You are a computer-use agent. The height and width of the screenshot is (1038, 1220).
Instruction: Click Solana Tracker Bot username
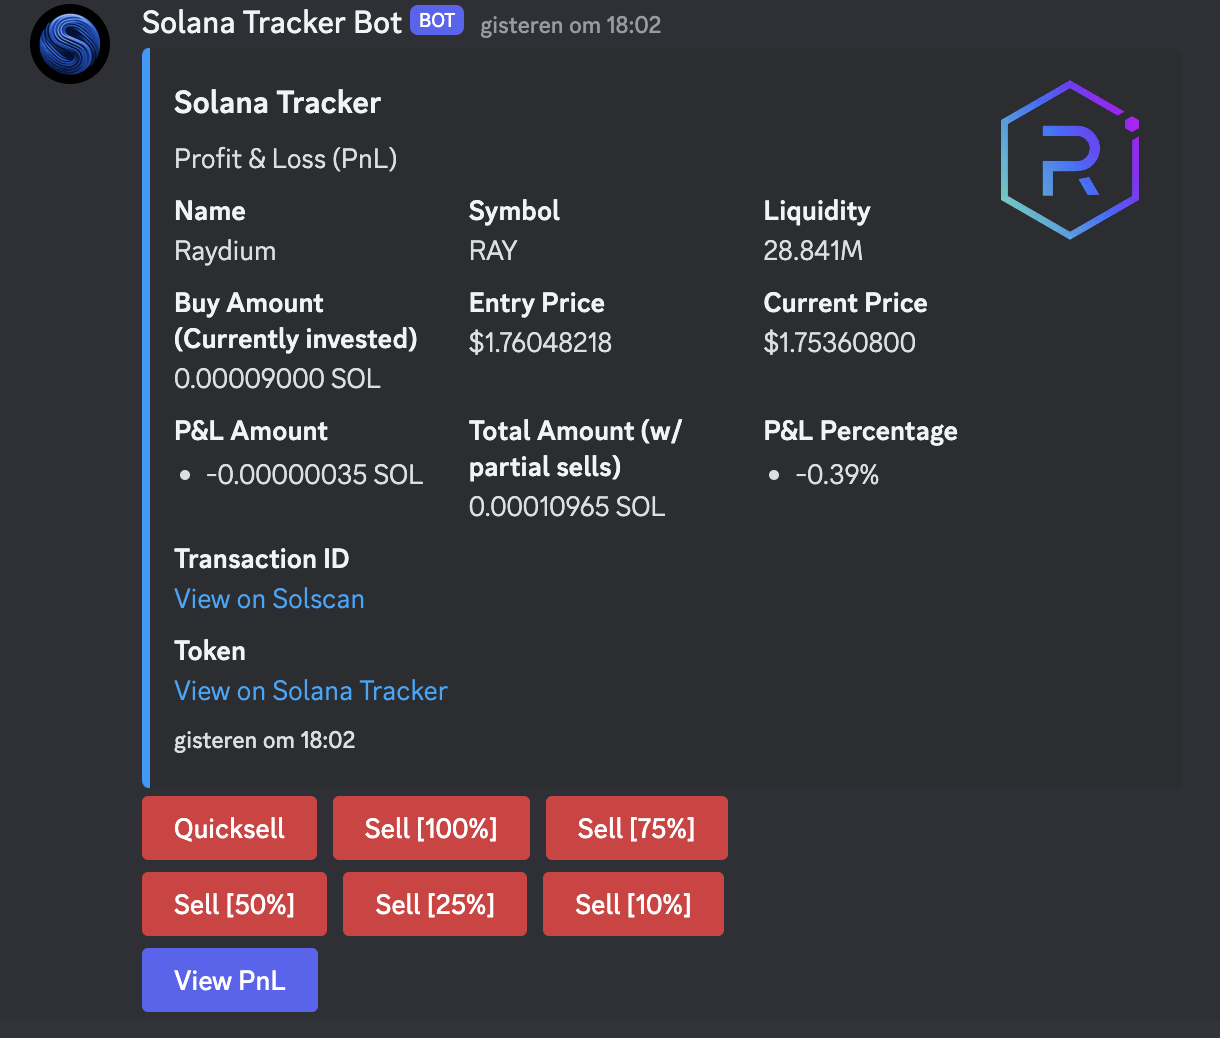271,22
